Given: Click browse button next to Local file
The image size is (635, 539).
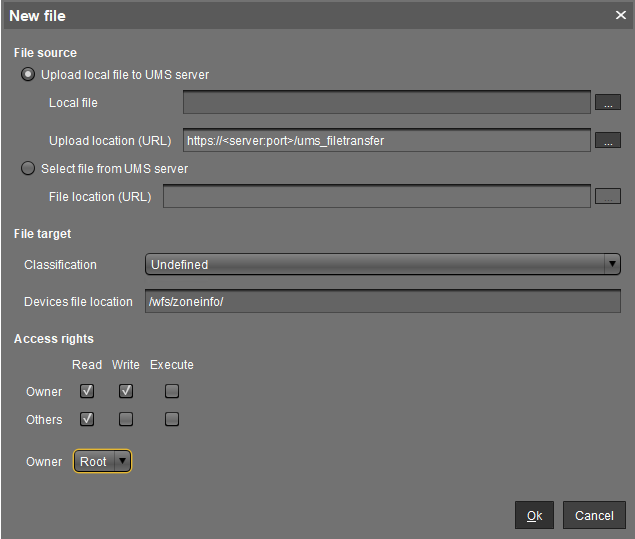Looking at the screenshot, I should pos(607,102).
